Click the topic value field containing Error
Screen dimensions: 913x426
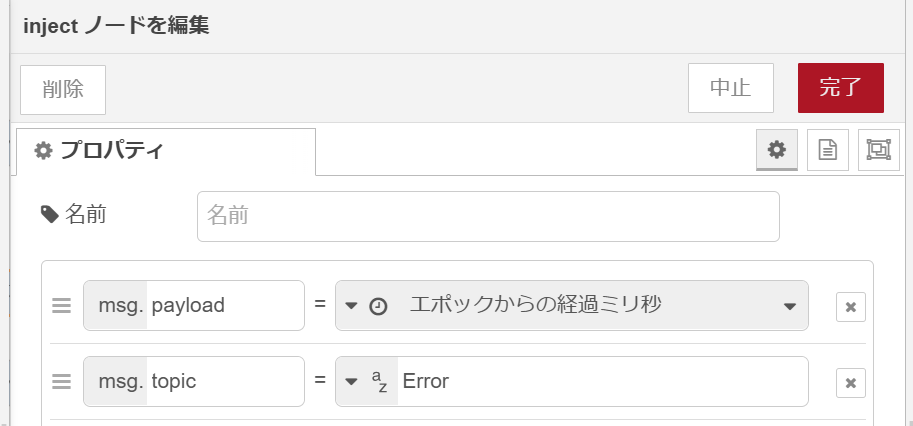tap(603, 381)
